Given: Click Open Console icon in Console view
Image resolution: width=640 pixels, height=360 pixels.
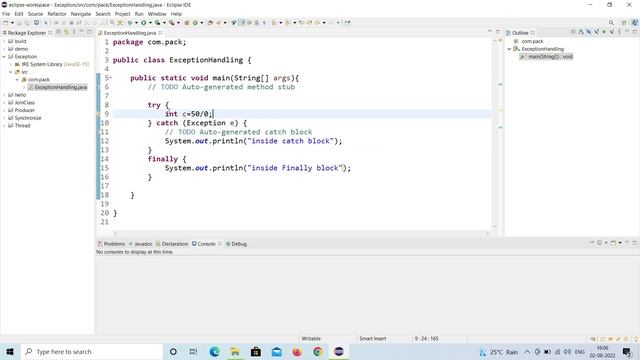Looking at the screenshot, I should click(613, 242).
